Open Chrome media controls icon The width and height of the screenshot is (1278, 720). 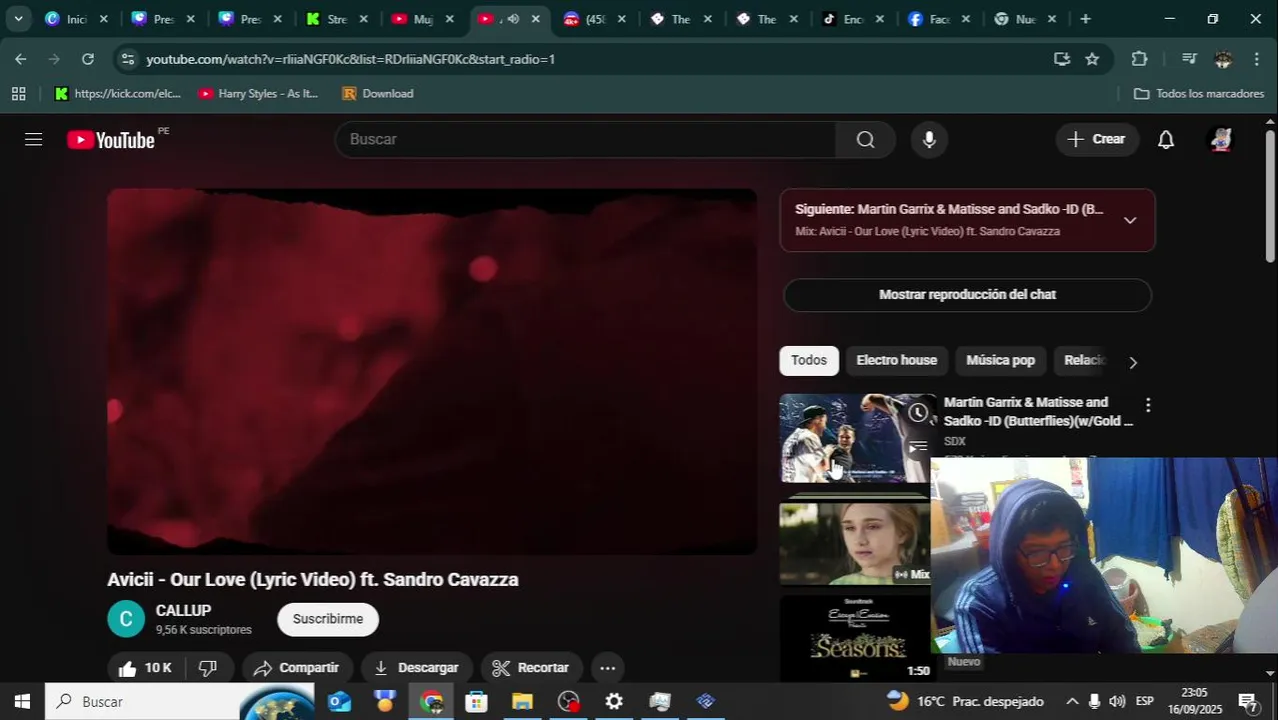1189,59
